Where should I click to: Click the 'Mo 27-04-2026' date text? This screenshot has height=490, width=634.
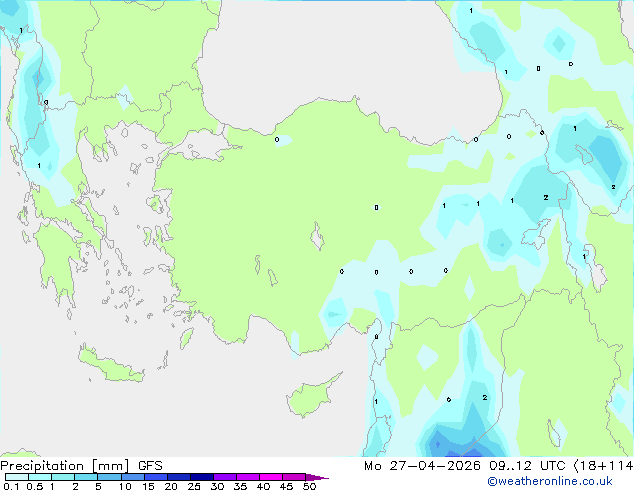[422, 466]
